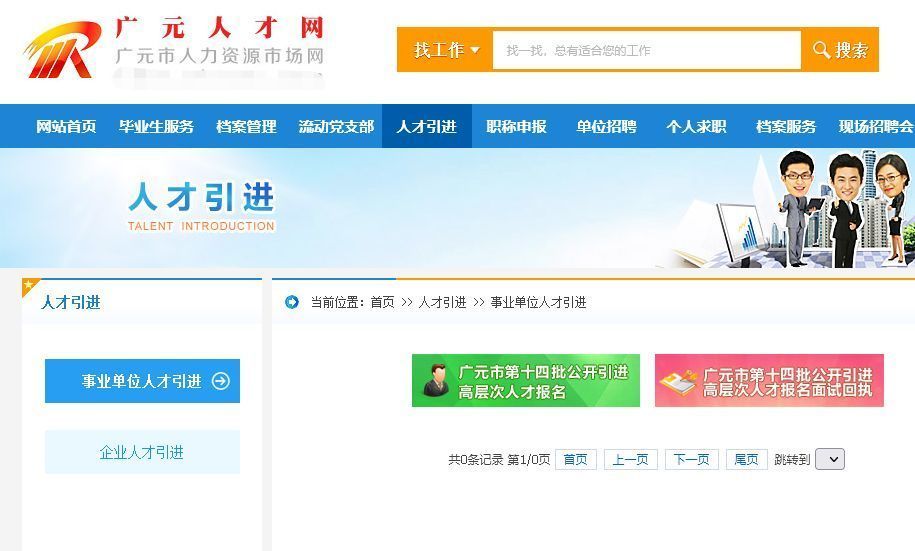Open 流动党支部 navigation item
915x551 pixels.
click(x=336, y=126)
